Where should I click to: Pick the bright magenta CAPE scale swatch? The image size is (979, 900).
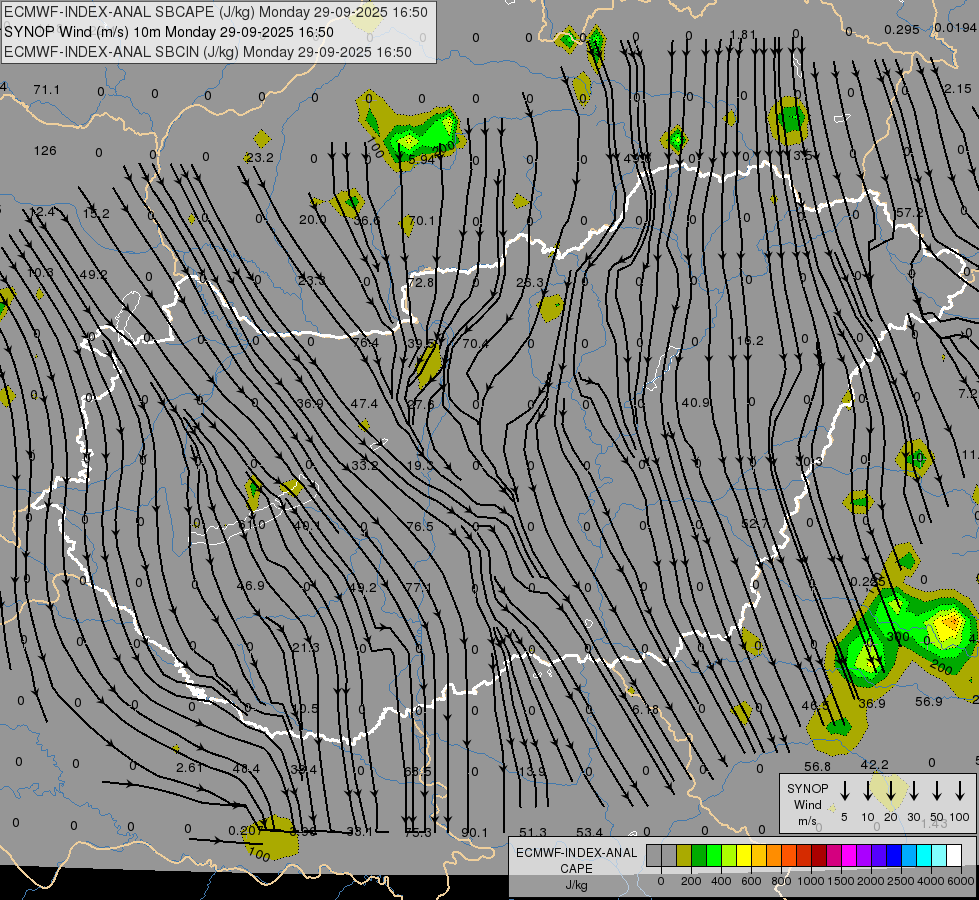(x=849, y=856)
